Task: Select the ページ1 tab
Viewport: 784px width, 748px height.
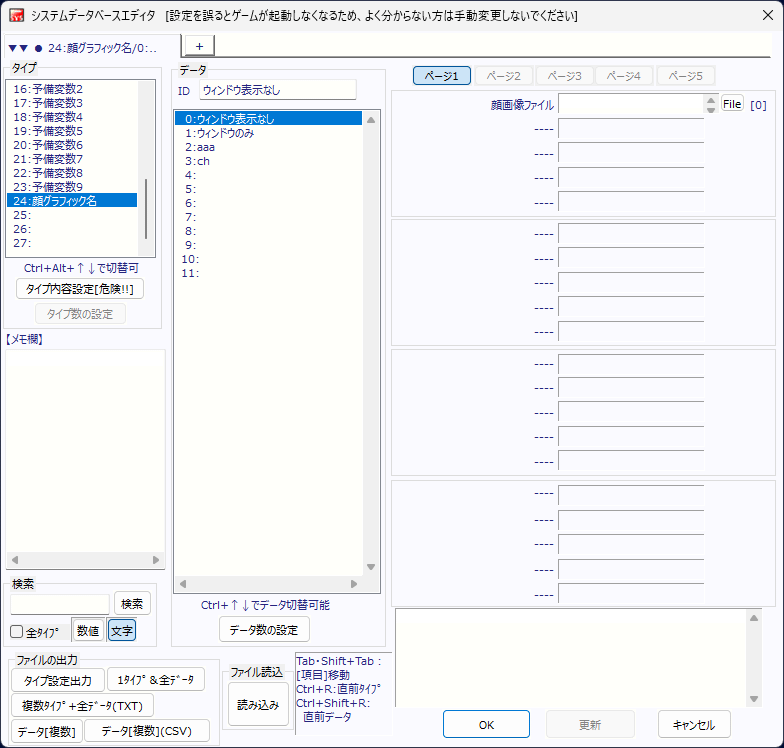Action: coord(441,76)
